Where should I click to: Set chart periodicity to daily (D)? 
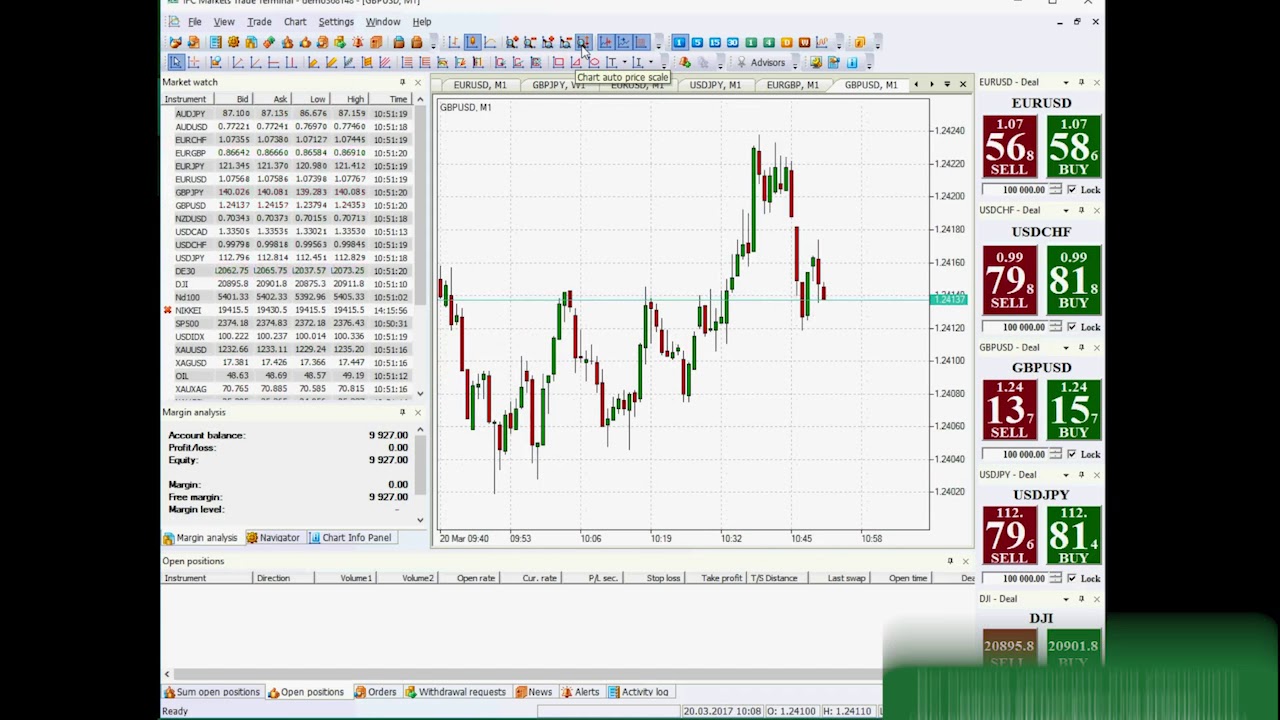786,42
